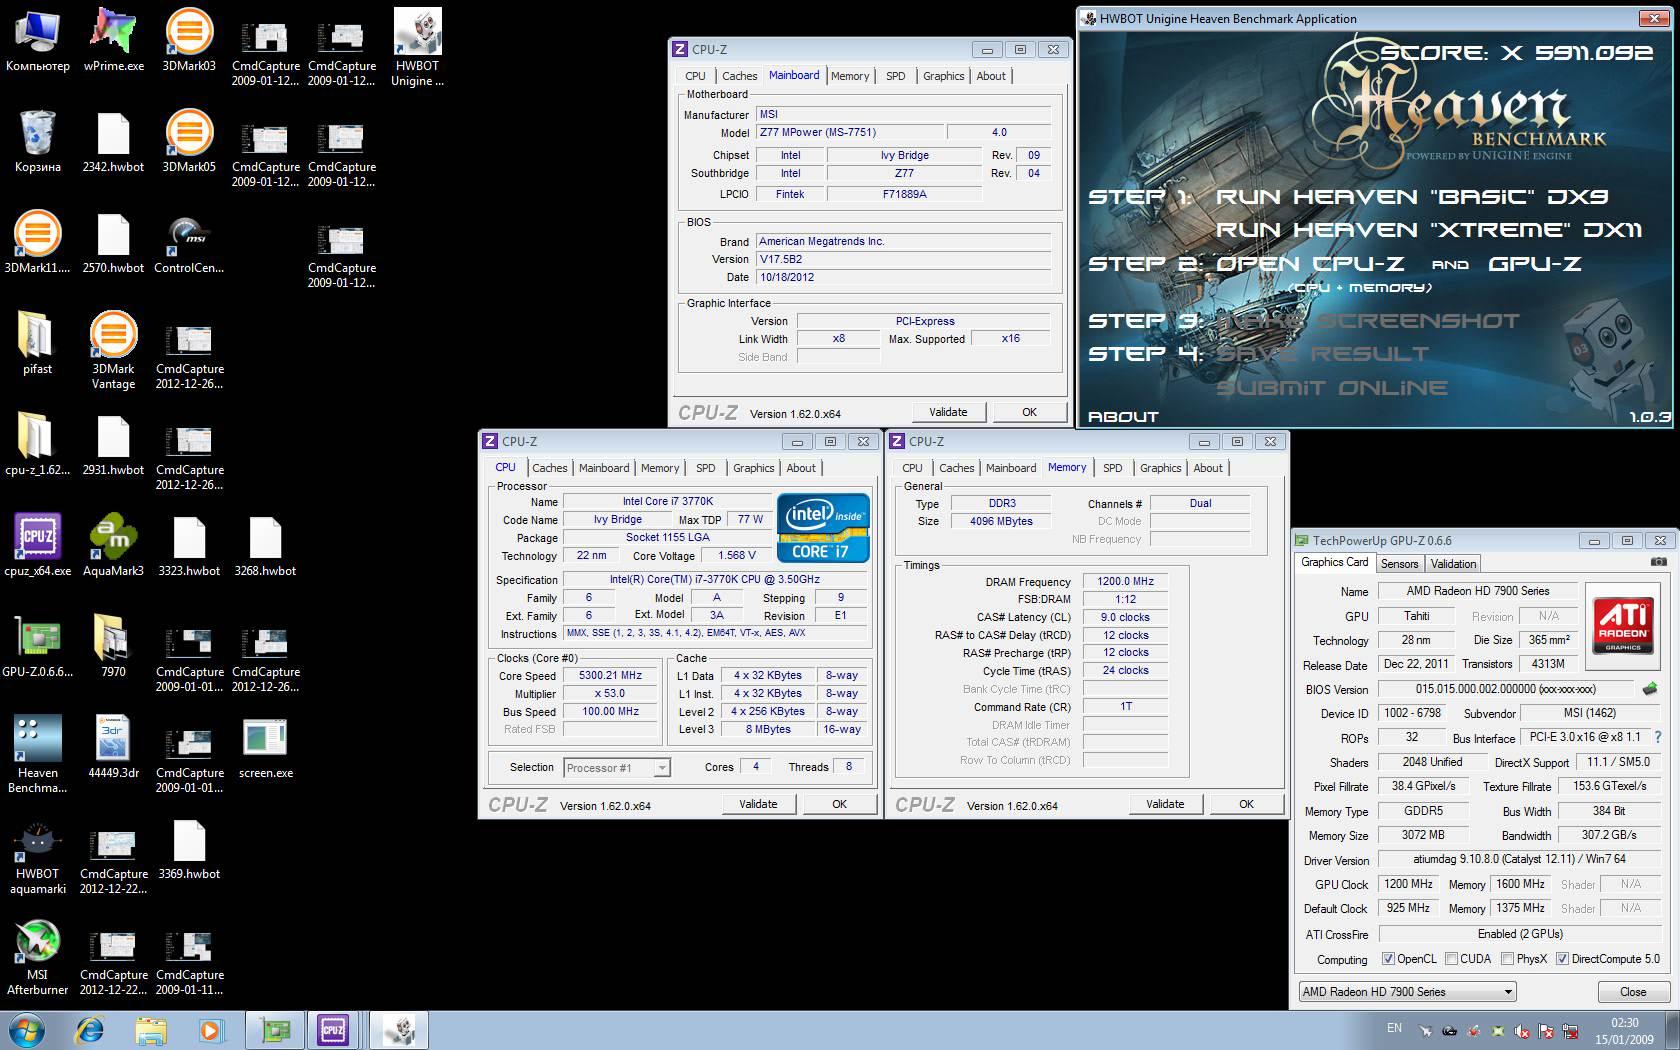
Task: Open the 3DMark Vantage shortcut
Action: [113, 350]
